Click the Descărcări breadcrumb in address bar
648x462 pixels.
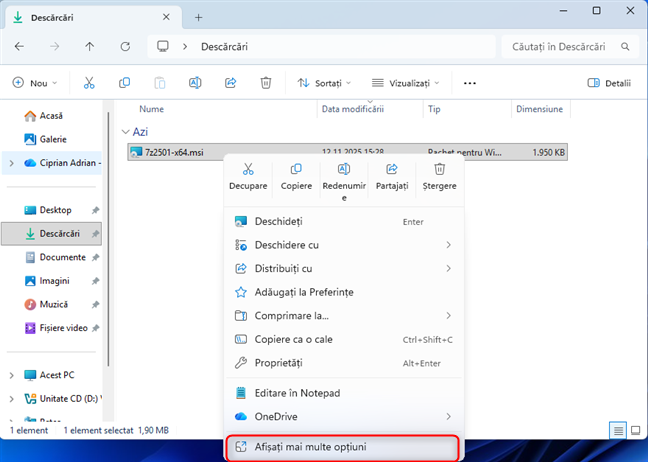pos(224,47)
